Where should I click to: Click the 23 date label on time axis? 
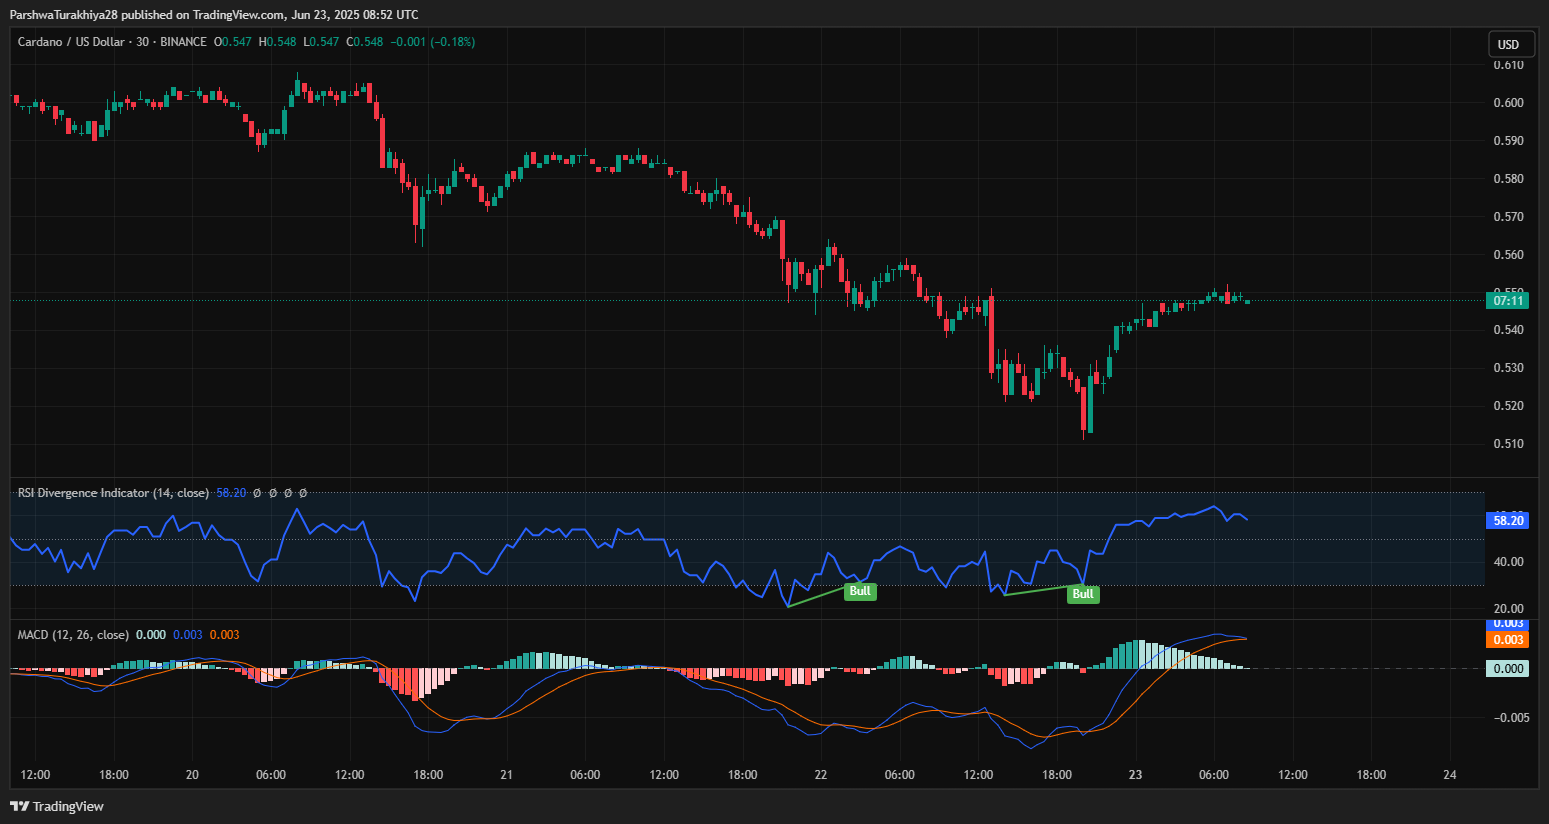click(x=1135, y=775)
